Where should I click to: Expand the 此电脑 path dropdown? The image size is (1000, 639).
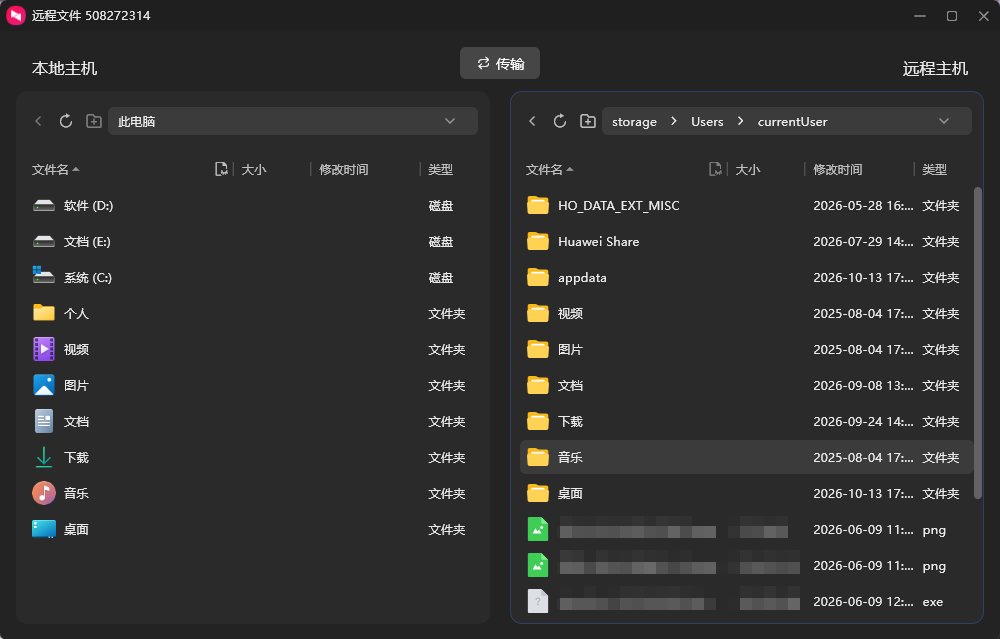(x=450, y=121)
